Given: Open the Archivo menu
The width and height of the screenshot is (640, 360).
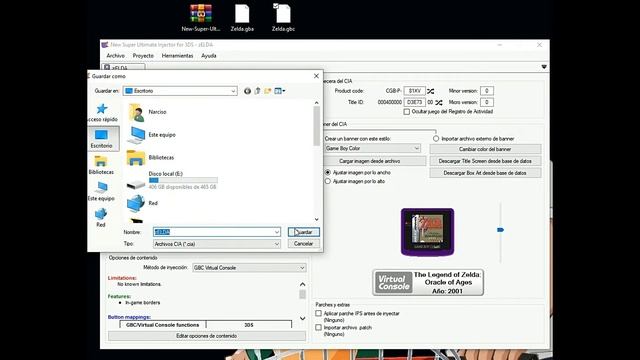Looking at the screenshot, I should tap(116, 56).
